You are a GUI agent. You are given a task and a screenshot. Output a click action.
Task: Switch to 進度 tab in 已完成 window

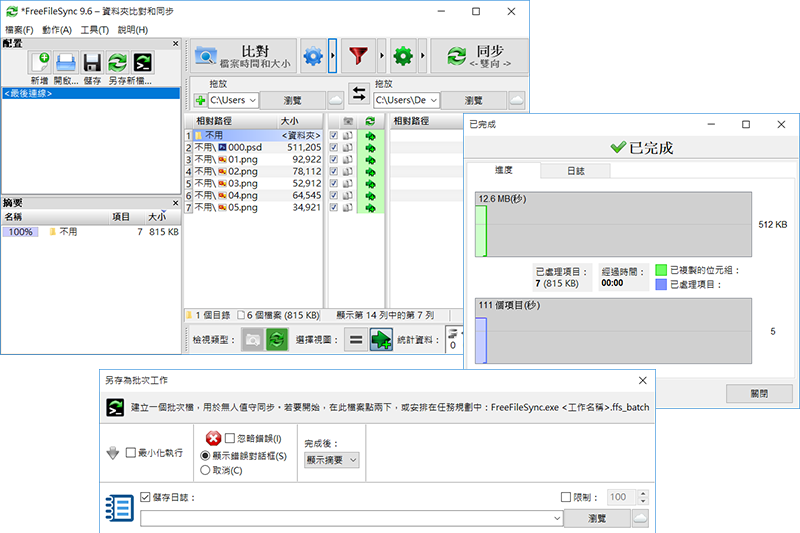click(x=504, y=170)
